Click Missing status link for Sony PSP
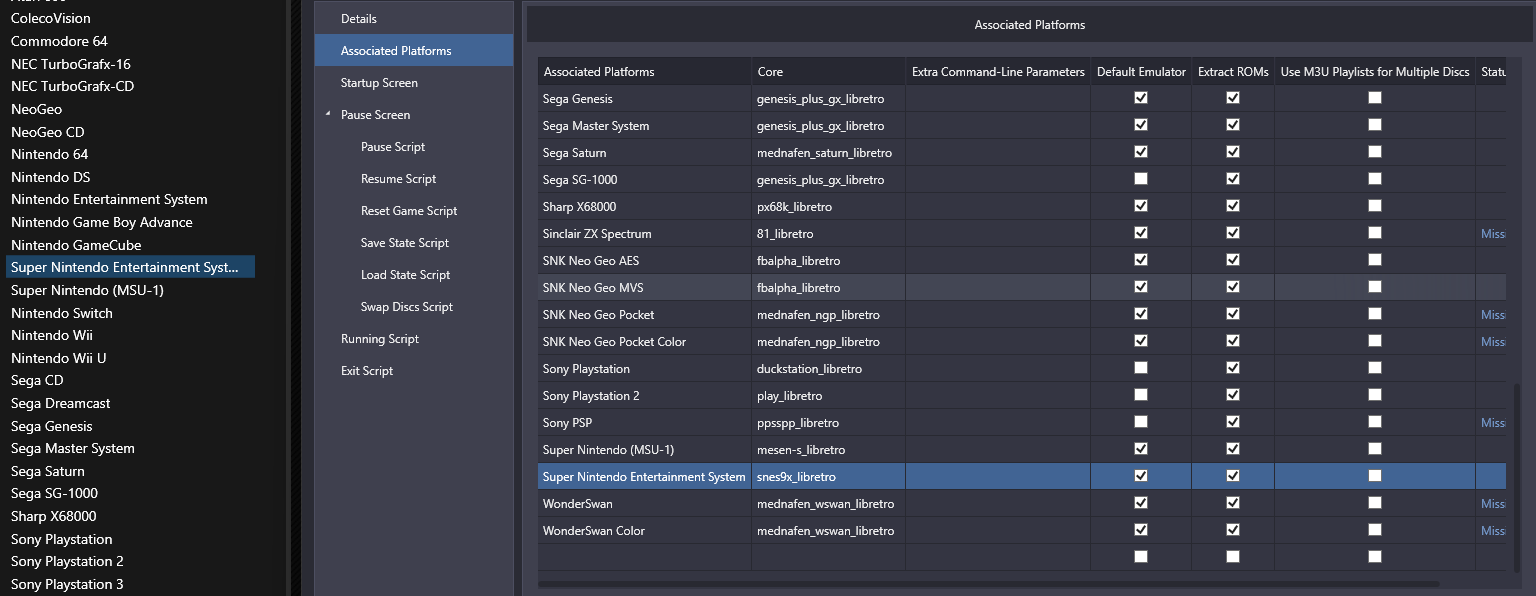 pyautogui.click(x=1493, y=423)
